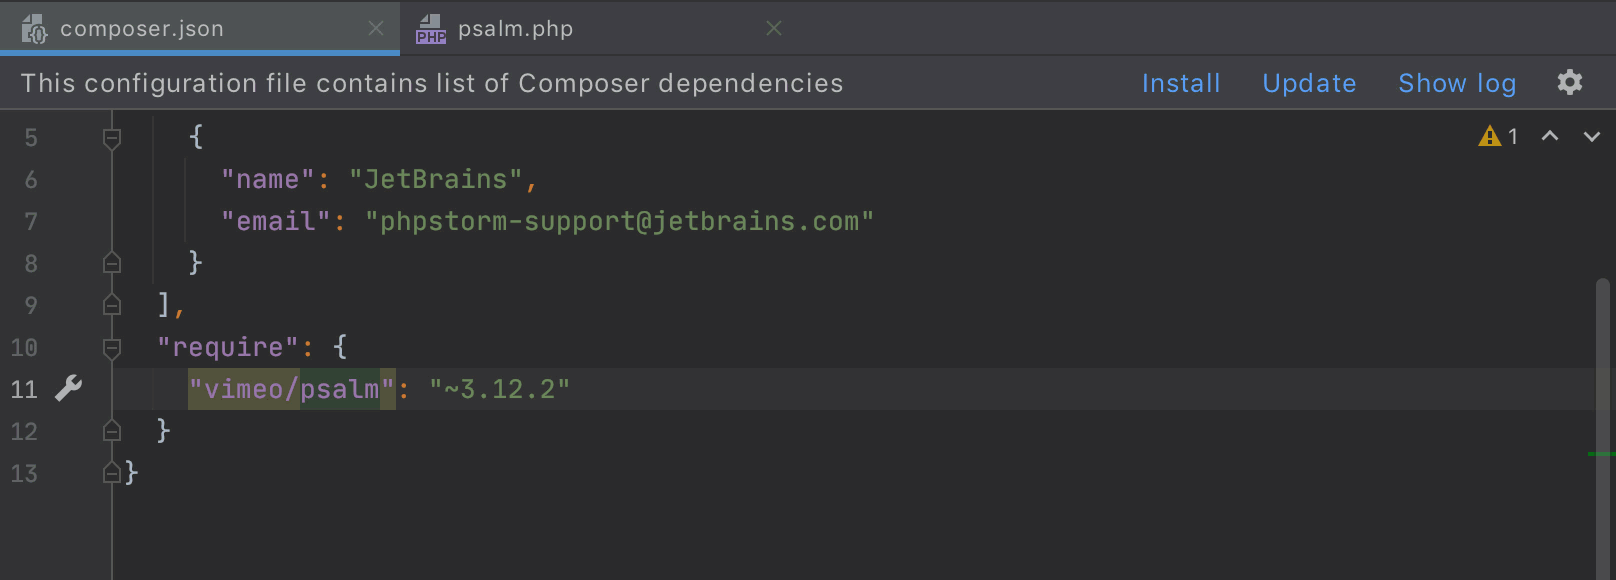Screen dimensions: 1616x580
Task: Collapse the require section at line 10
Action: tap(112, 347)
